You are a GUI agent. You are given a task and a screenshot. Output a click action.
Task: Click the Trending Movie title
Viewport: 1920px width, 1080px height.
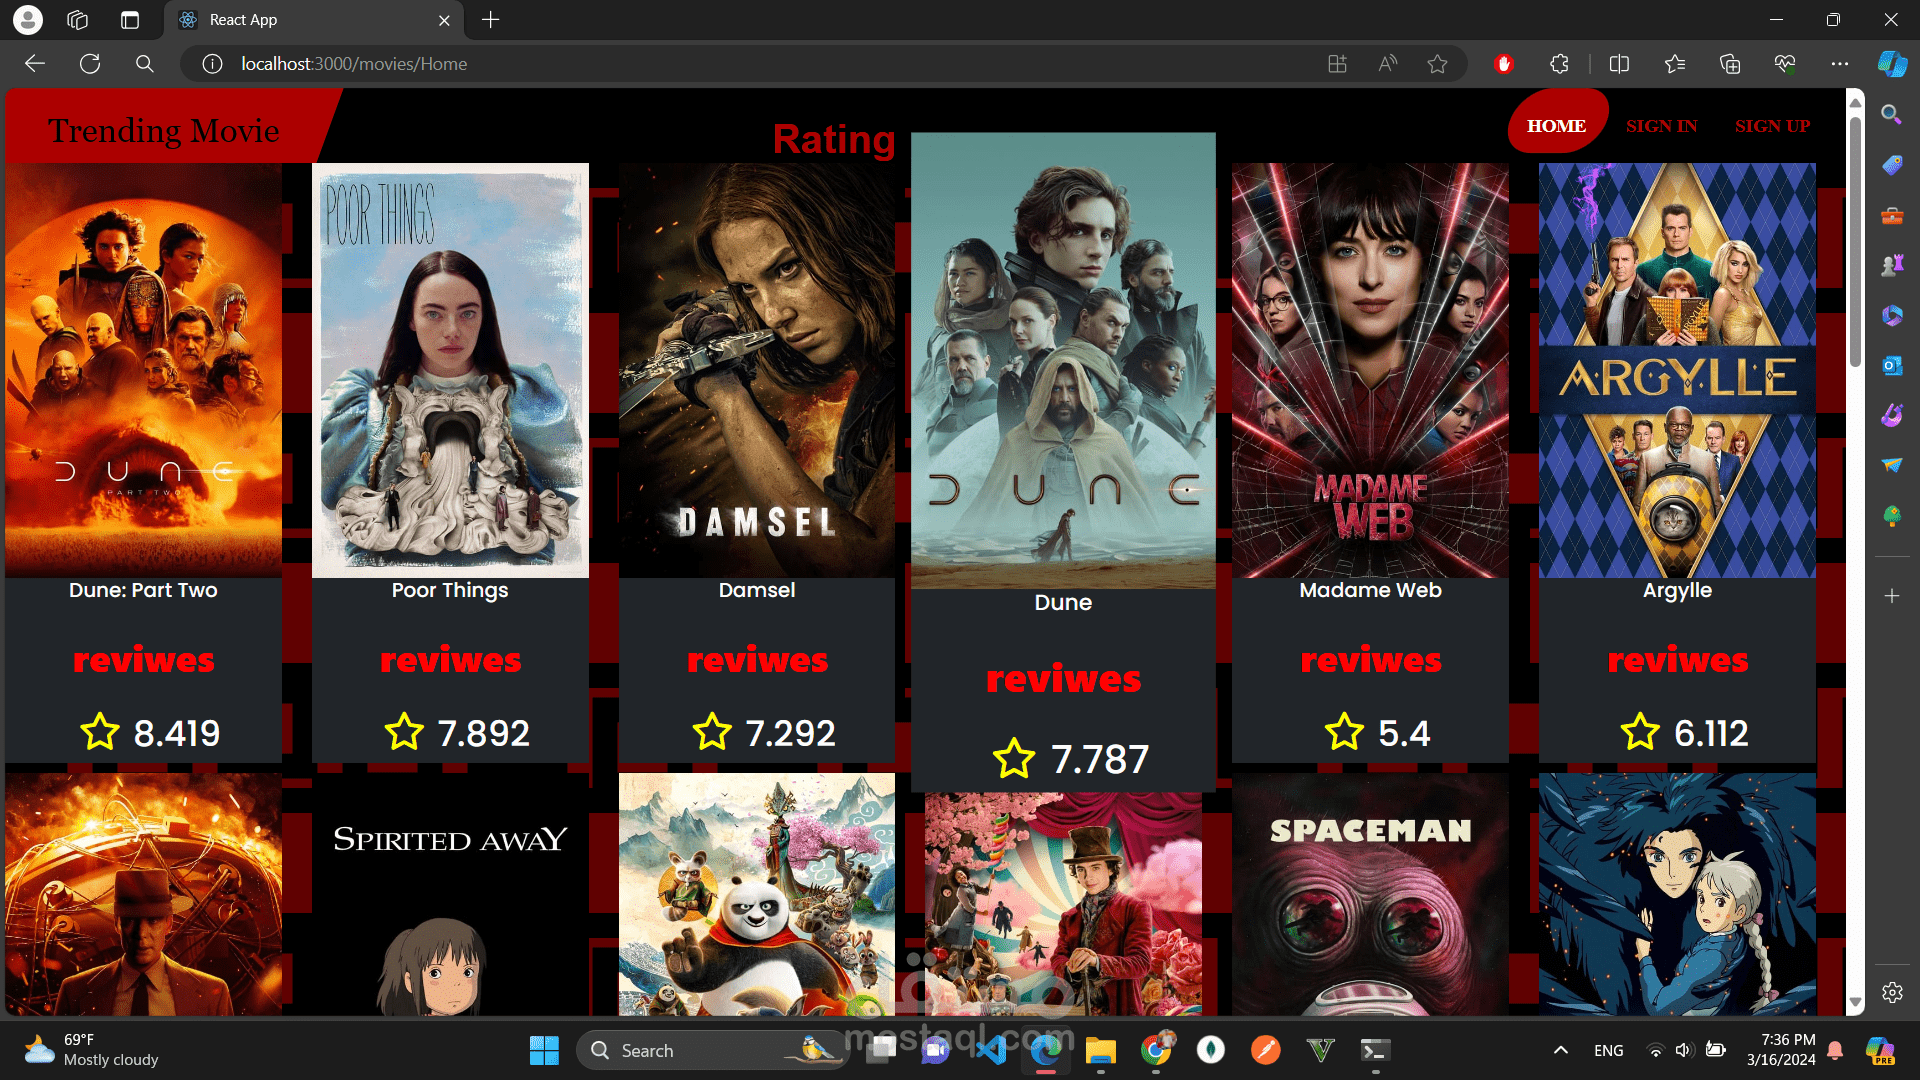163,130
